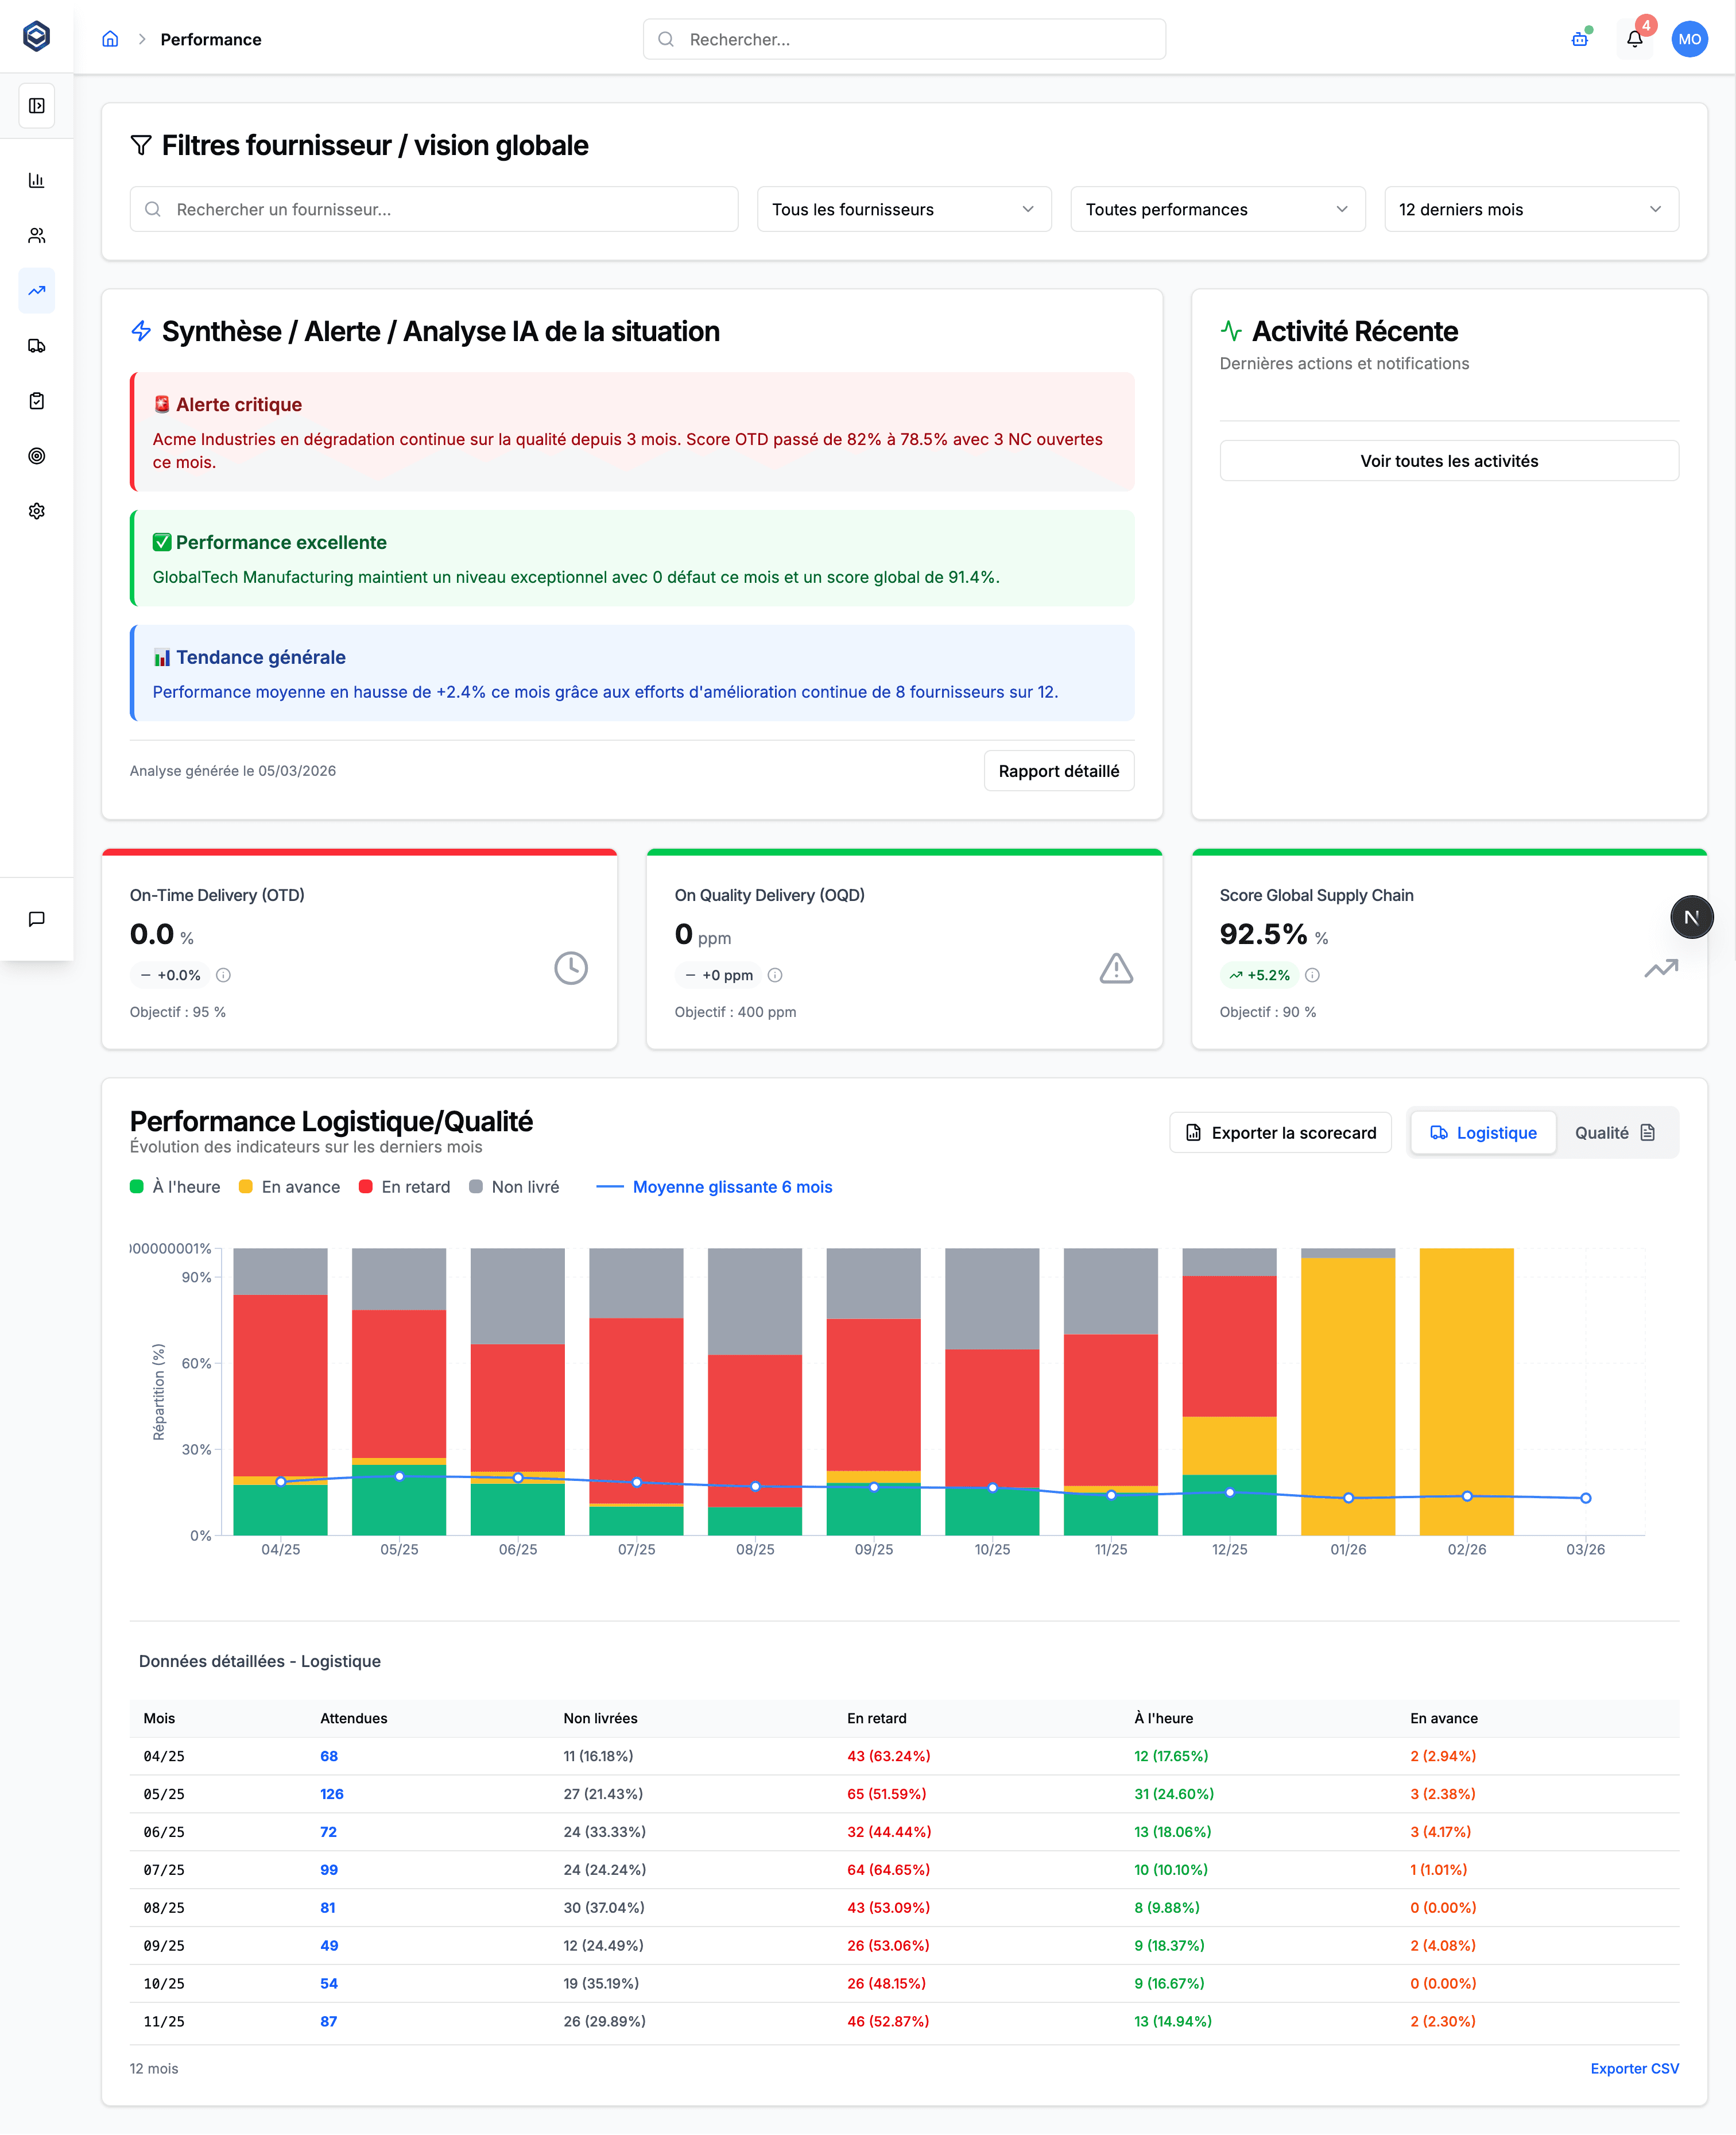Image resolution: width=1736 pixels, height=2135 pixels.
Task: Open the clipboard check sidebar icon
Action: [x=37, y=401]
